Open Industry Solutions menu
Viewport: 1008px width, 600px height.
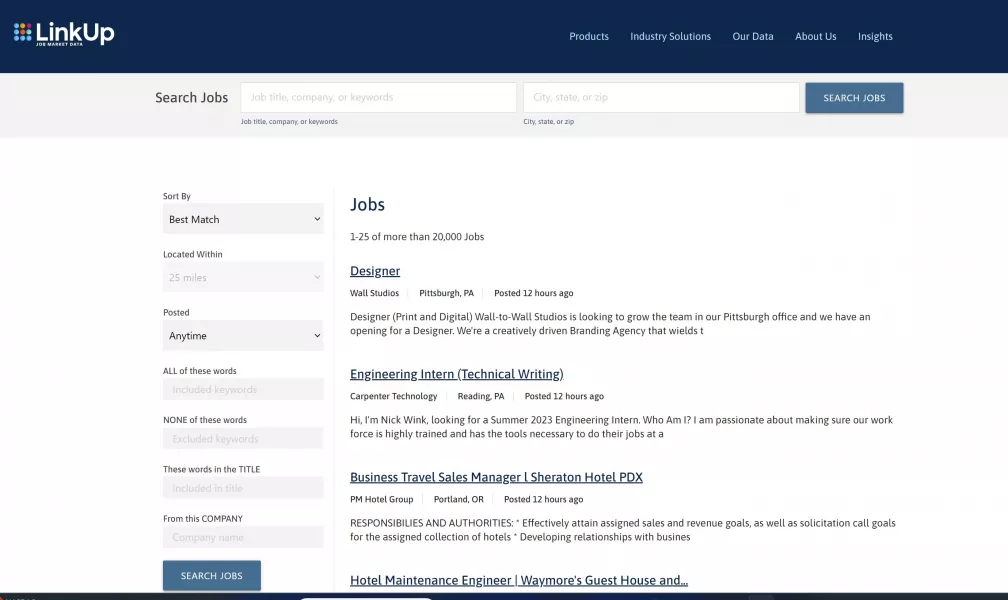(670, 37)
